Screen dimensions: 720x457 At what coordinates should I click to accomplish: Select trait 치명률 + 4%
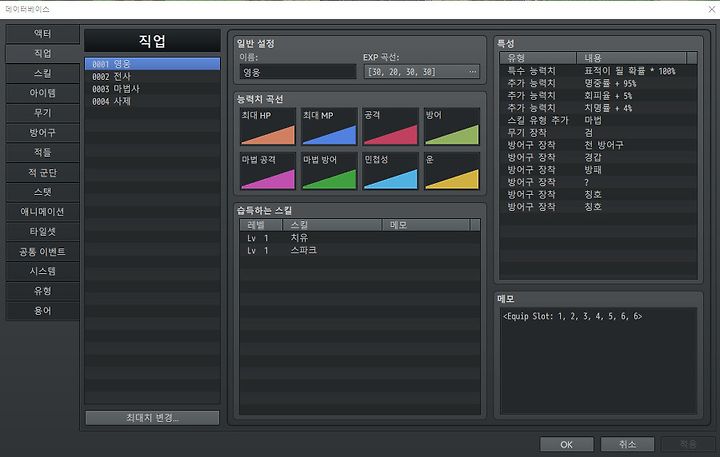point(598,108)
